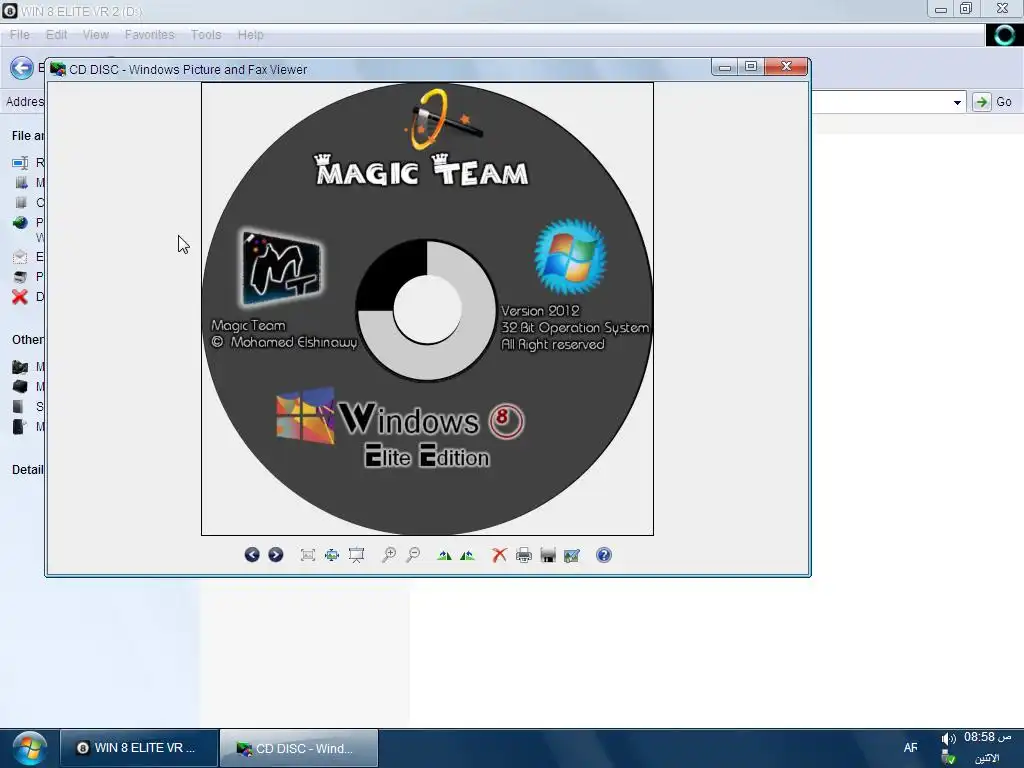Zoom out with the magnifier minus icon

413,555
